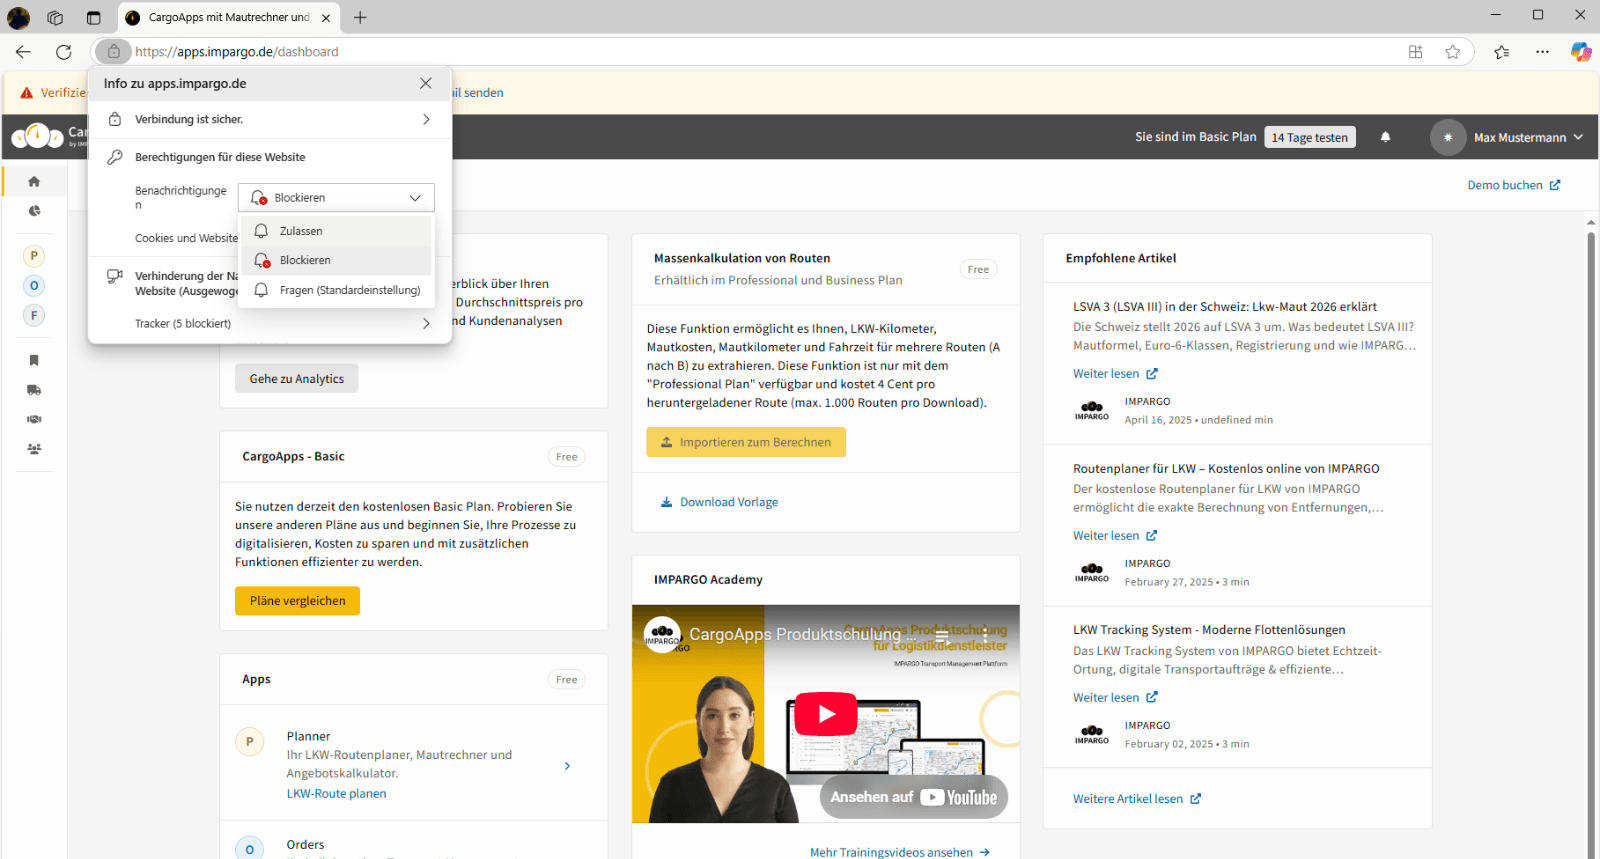Click 'Mehr Trainingsvideos ansehen' link
Screen dimensions: 1600x859
[900, 852]
